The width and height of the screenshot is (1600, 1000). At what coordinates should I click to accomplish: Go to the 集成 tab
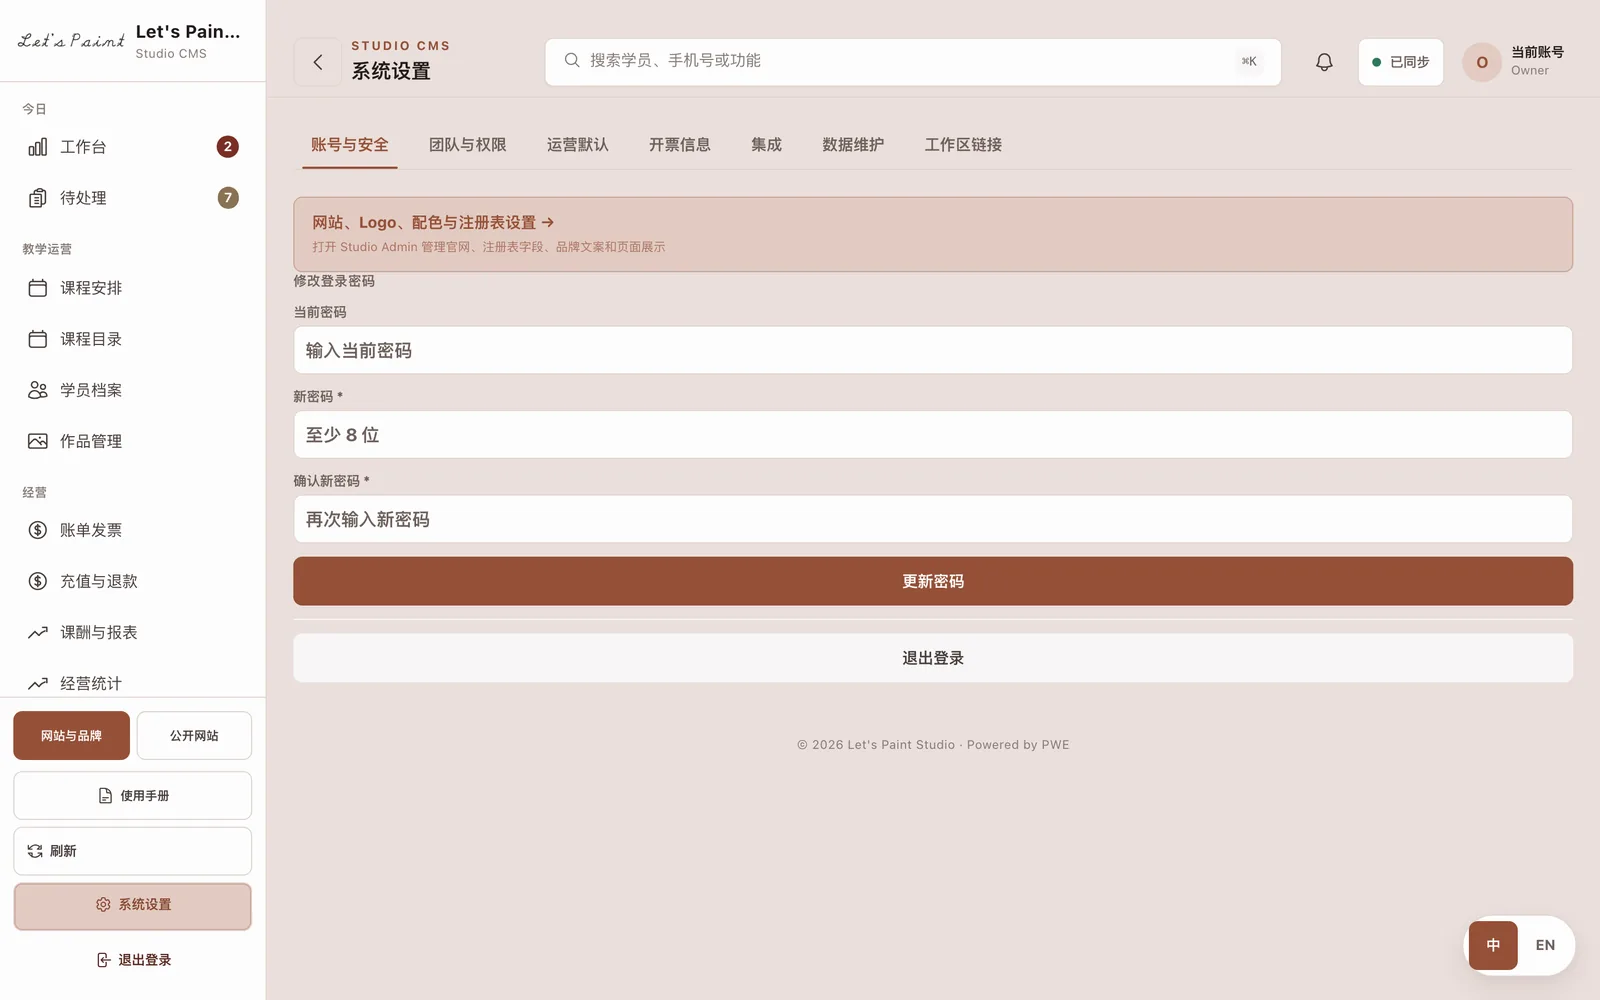767,145
